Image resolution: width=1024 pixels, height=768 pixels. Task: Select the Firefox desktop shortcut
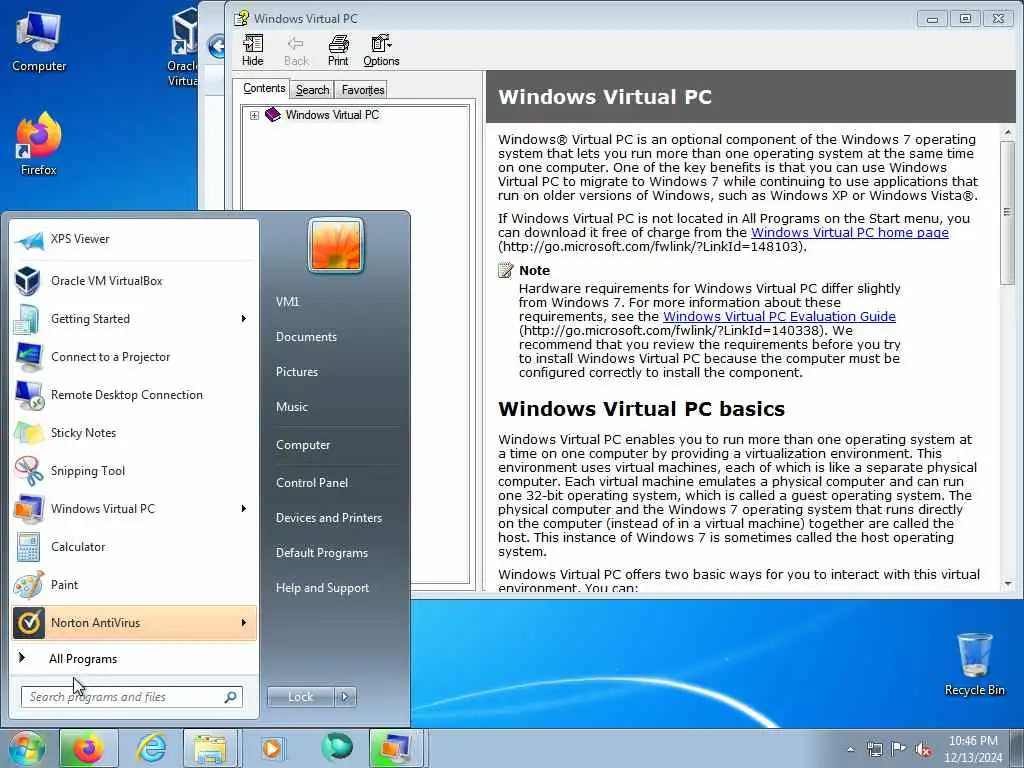39,144
